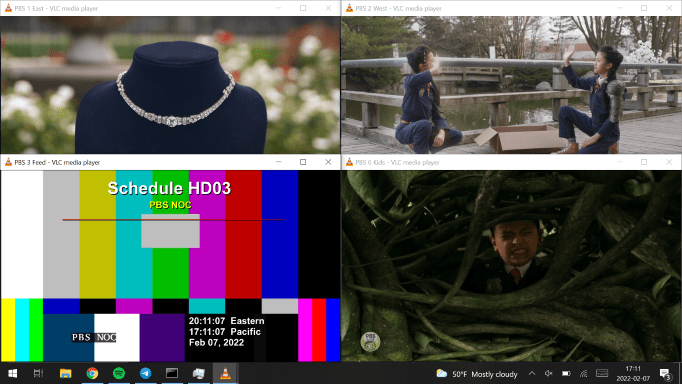The width and height of the screenshot is (682, 384).
Task: Launch File Explorer from the taskbar
Action: click(65, 373)
